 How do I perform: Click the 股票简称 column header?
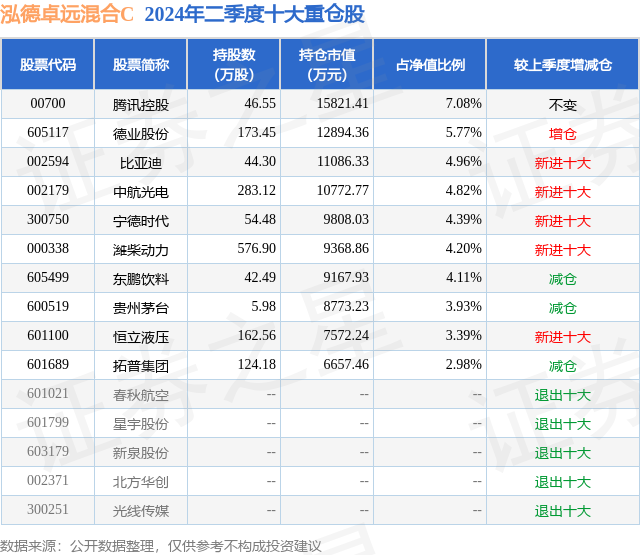[x=141, y=65]
